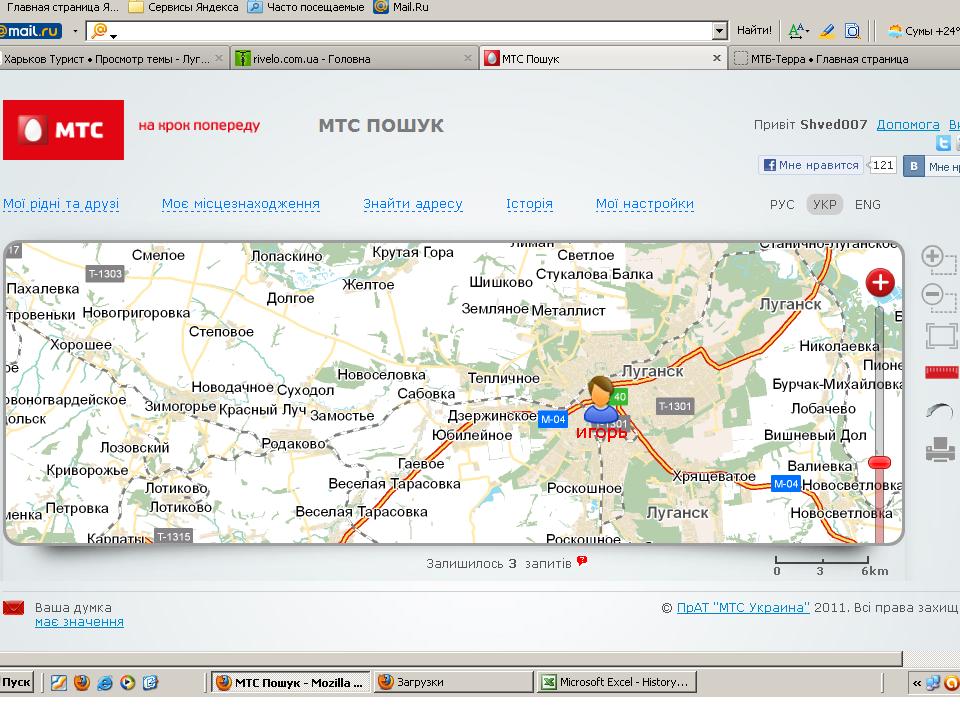Expand the Mail.ru search box dropdown
This screenshot has width=960, height=720.
tap(719, 31)
